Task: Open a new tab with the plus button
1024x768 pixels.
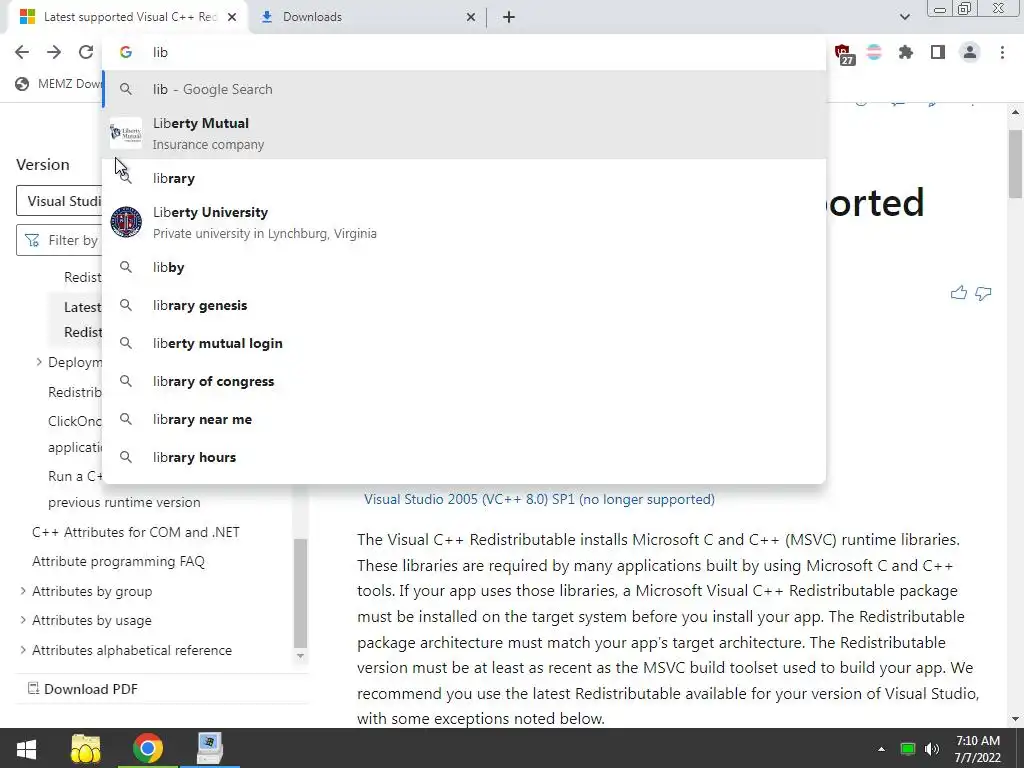Action: (509, 17)
